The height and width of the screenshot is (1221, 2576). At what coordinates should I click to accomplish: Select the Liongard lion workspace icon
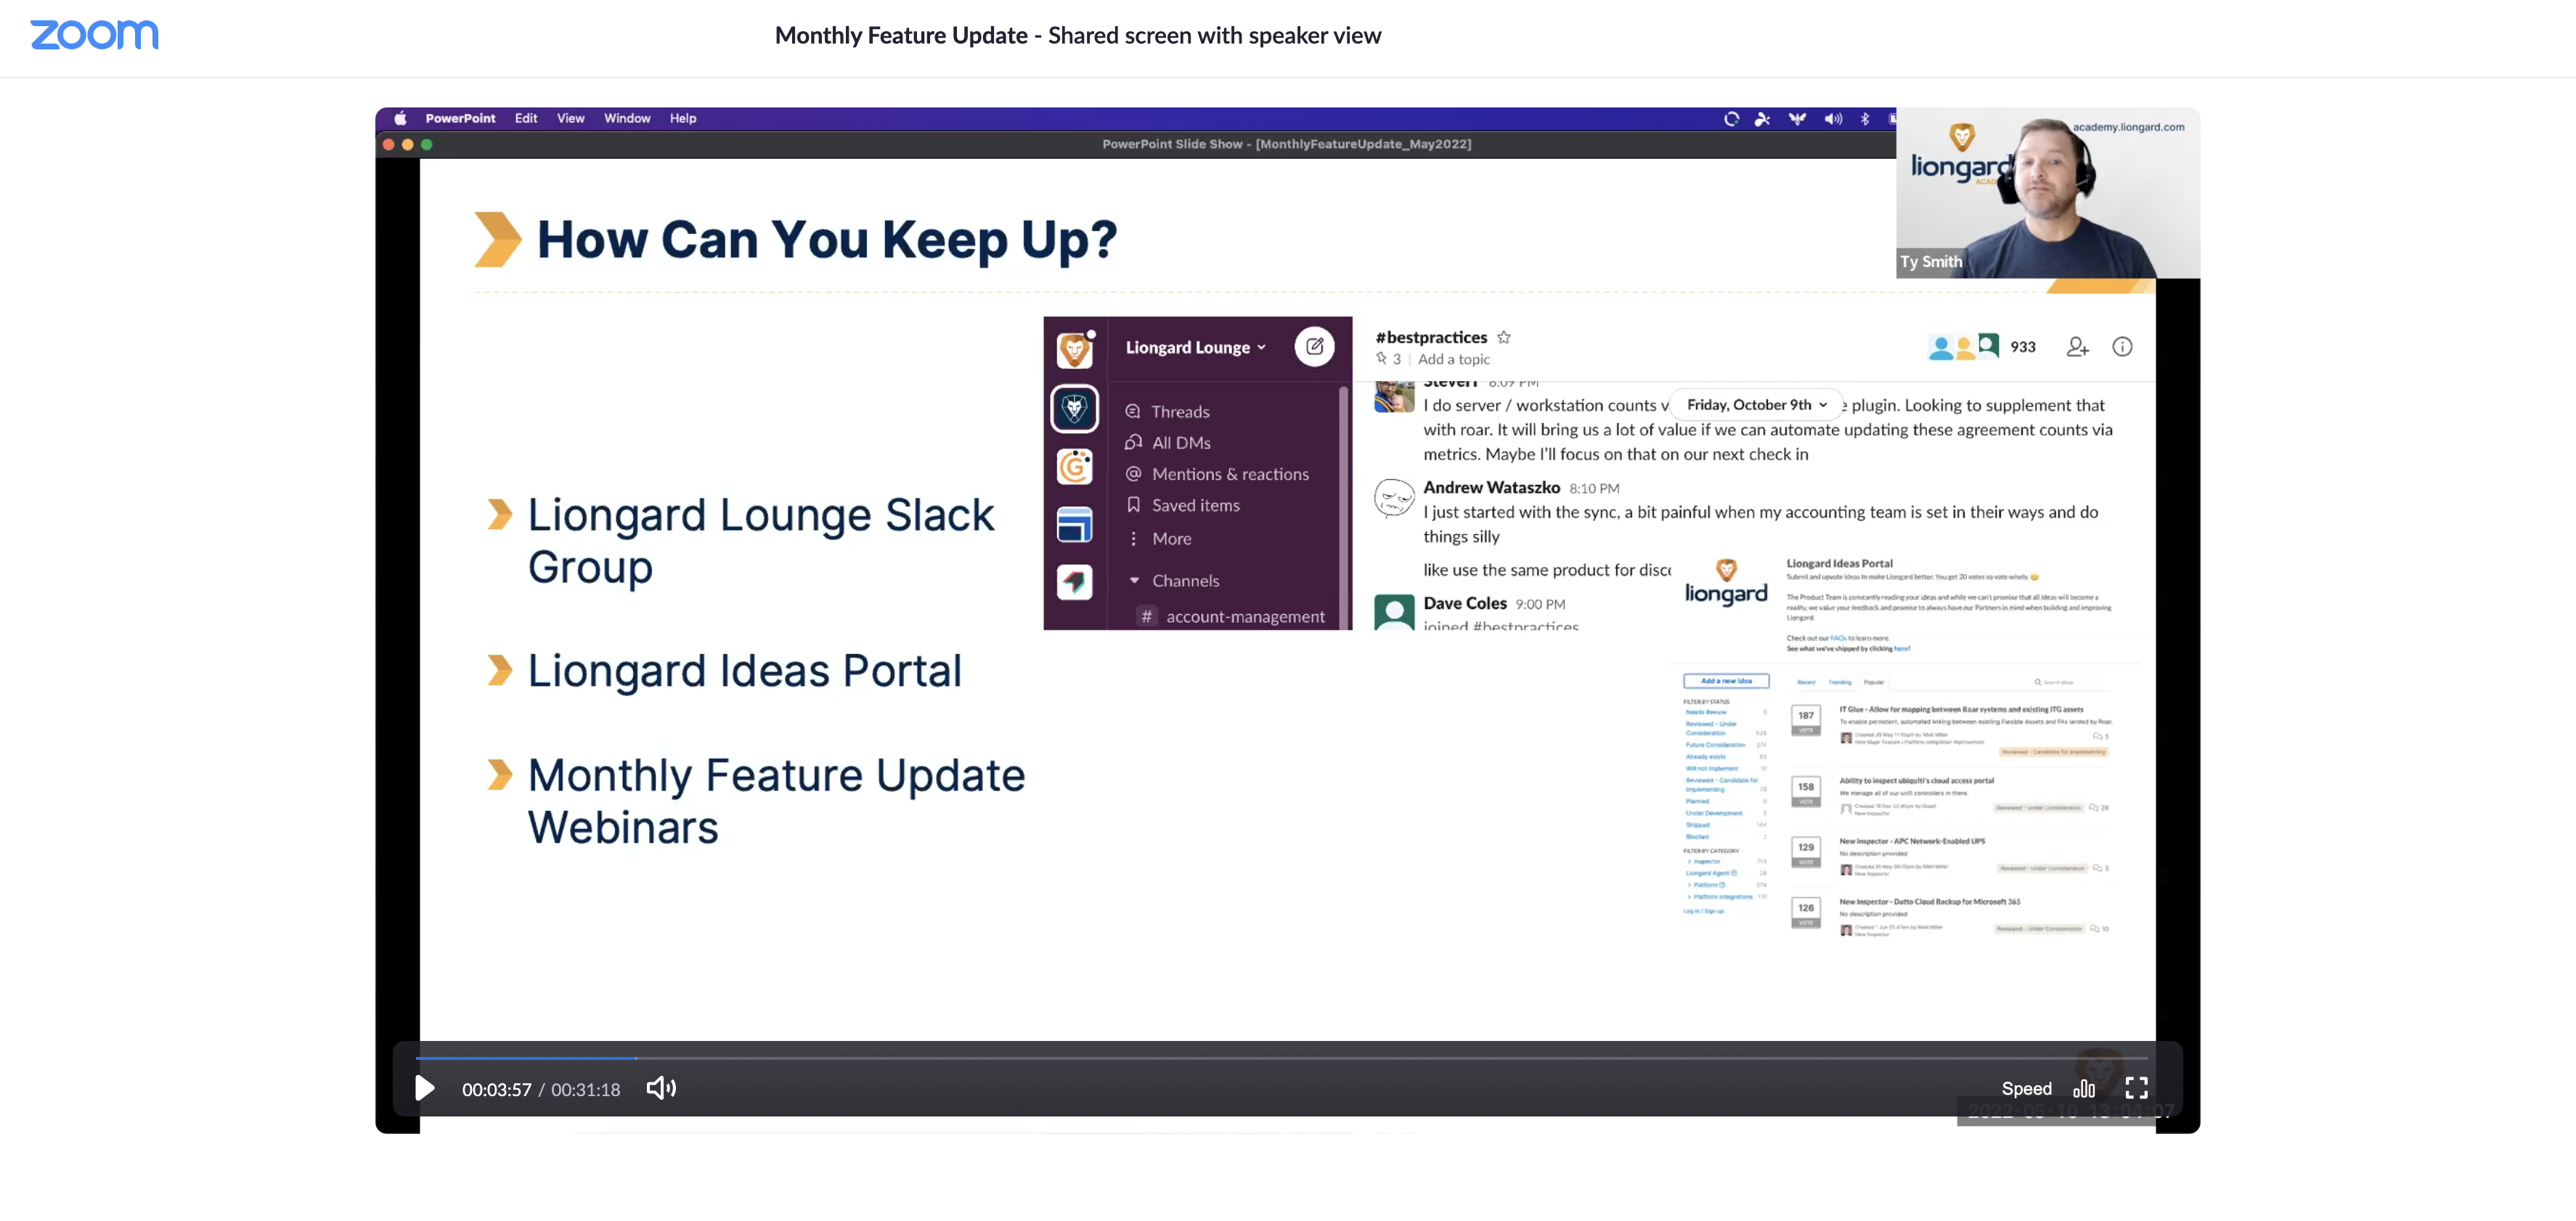(x=1075, y=350)
